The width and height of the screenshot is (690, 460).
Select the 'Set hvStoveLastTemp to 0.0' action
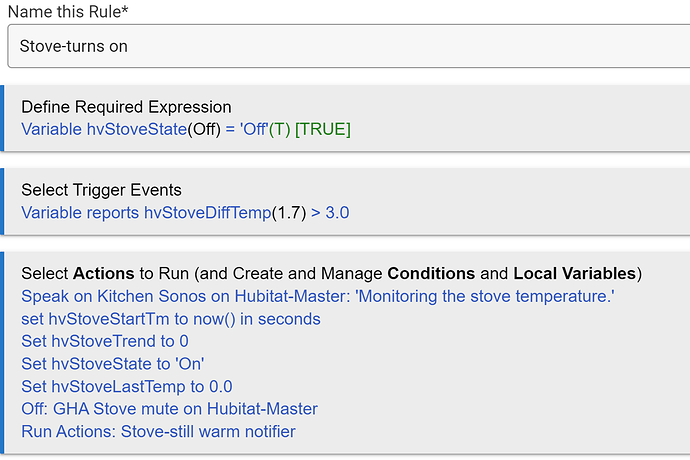[x=127, y=387]
